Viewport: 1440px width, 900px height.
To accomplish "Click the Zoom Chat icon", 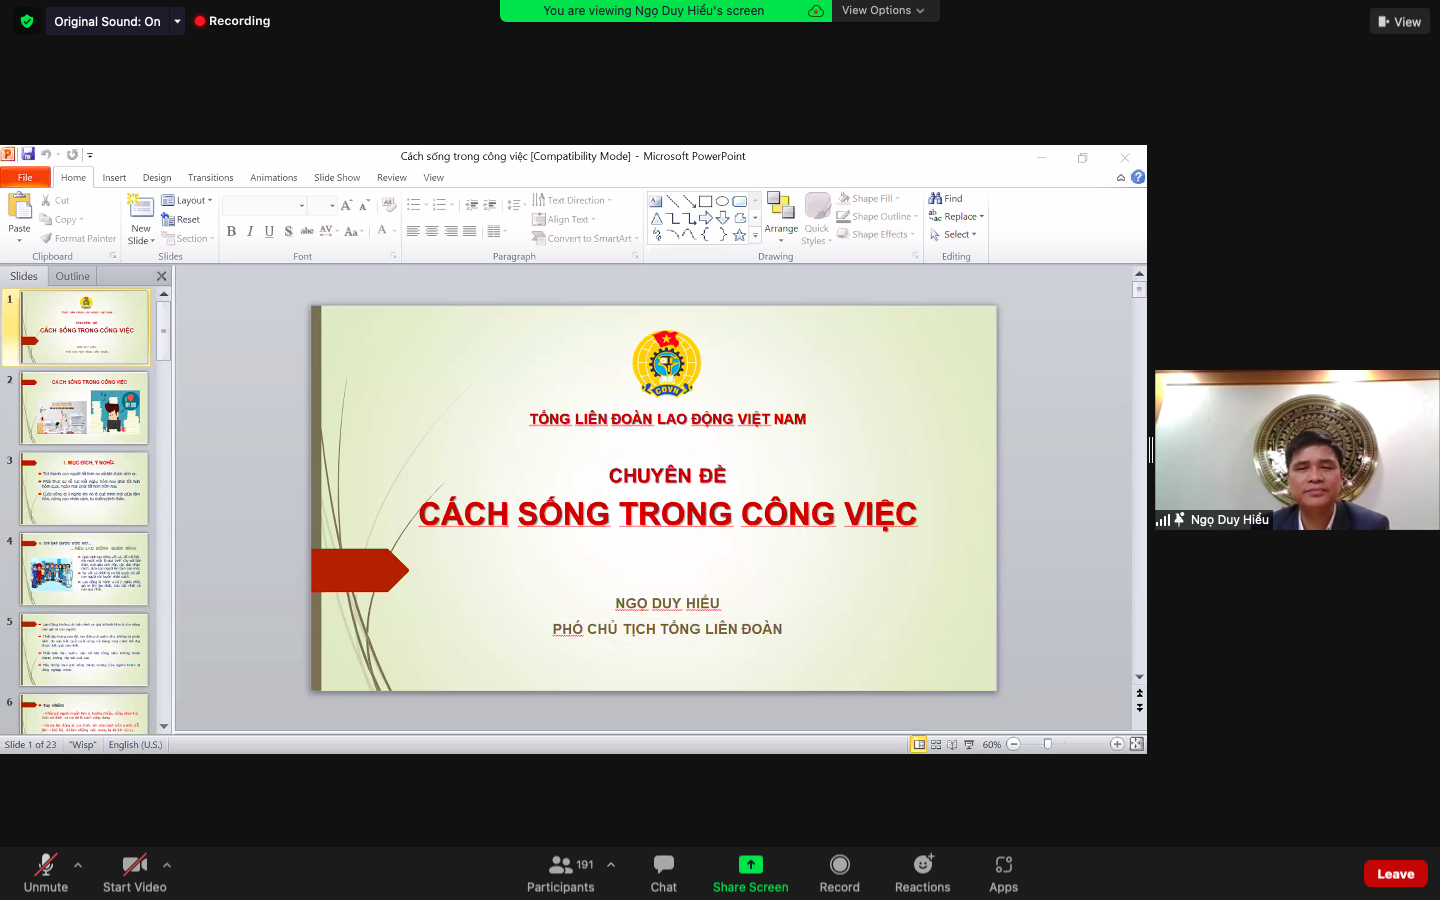I will [663, 865].
